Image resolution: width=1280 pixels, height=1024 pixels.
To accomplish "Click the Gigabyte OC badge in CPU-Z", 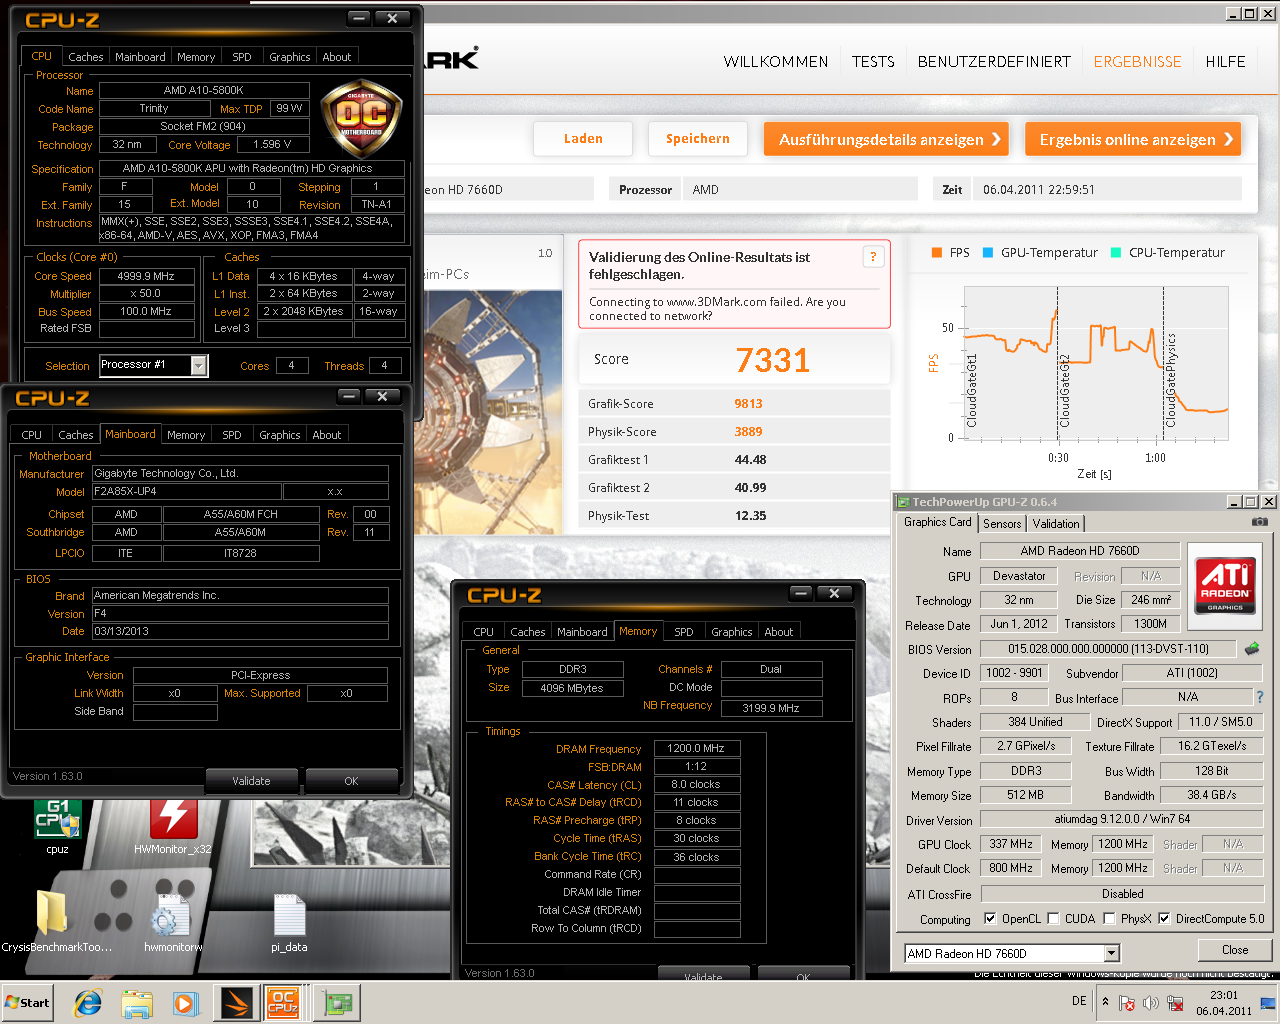I will pyautogui.click(x=361, y=119).
